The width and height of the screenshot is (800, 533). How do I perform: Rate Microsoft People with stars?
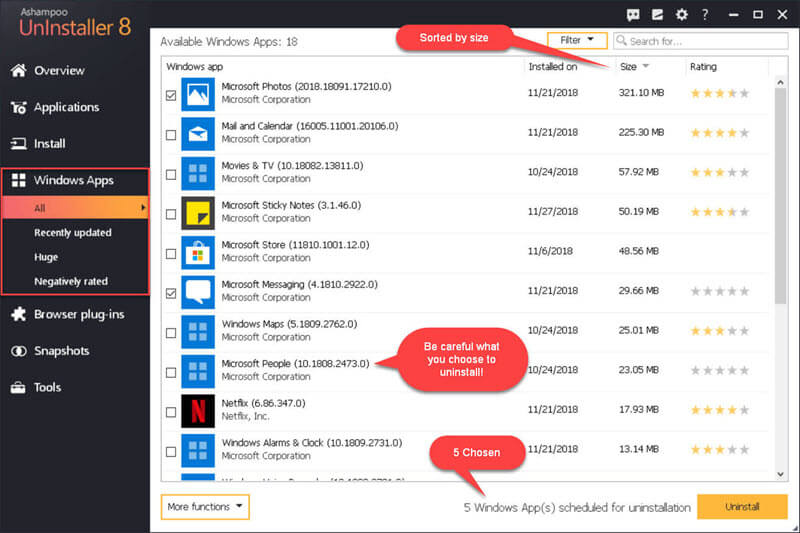pos(719,370)
